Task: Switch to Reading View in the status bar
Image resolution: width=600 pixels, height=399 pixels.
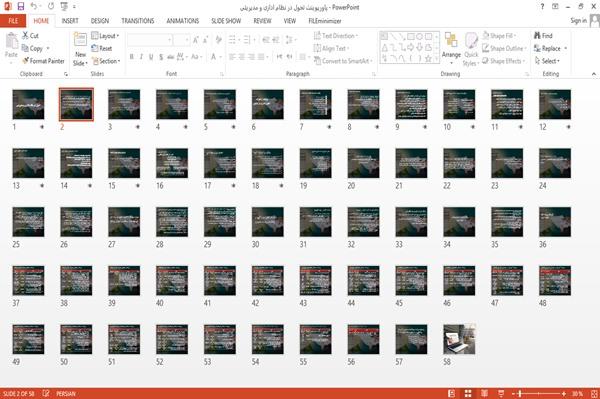Action: click(x=484, y=393)
